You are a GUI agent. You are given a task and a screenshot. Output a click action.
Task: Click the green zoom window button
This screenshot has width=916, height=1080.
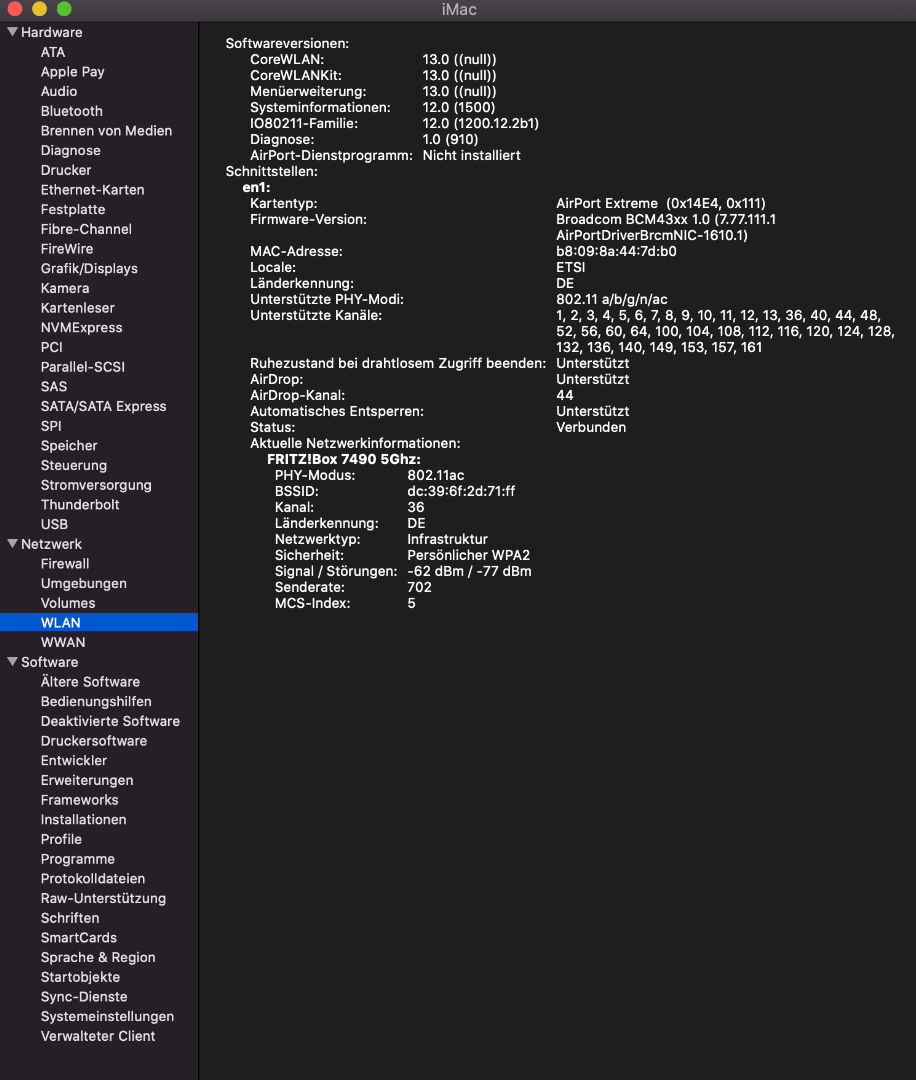click(x=64, y=9)
